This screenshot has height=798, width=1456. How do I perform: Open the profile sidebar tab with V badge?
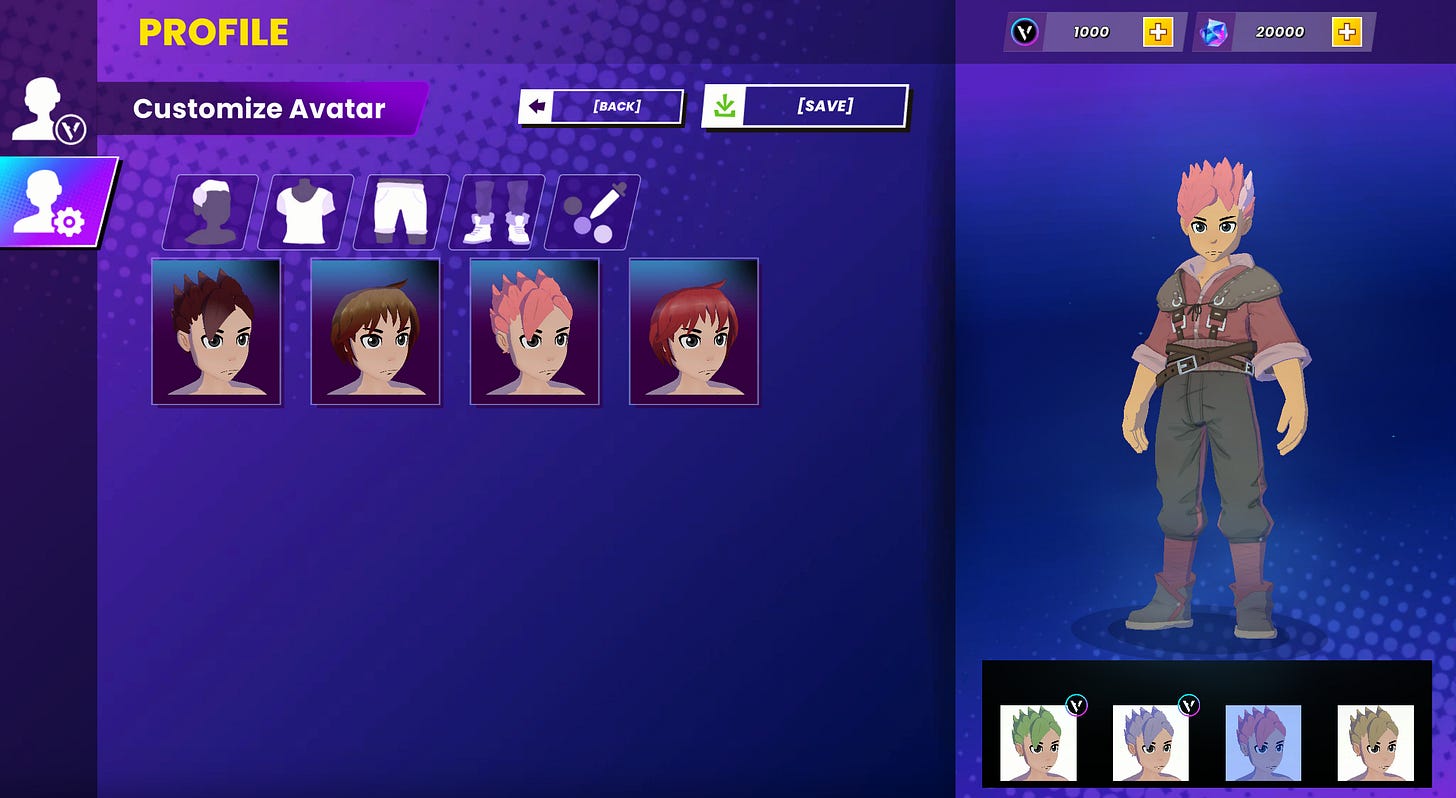click(x=48, y=109)
